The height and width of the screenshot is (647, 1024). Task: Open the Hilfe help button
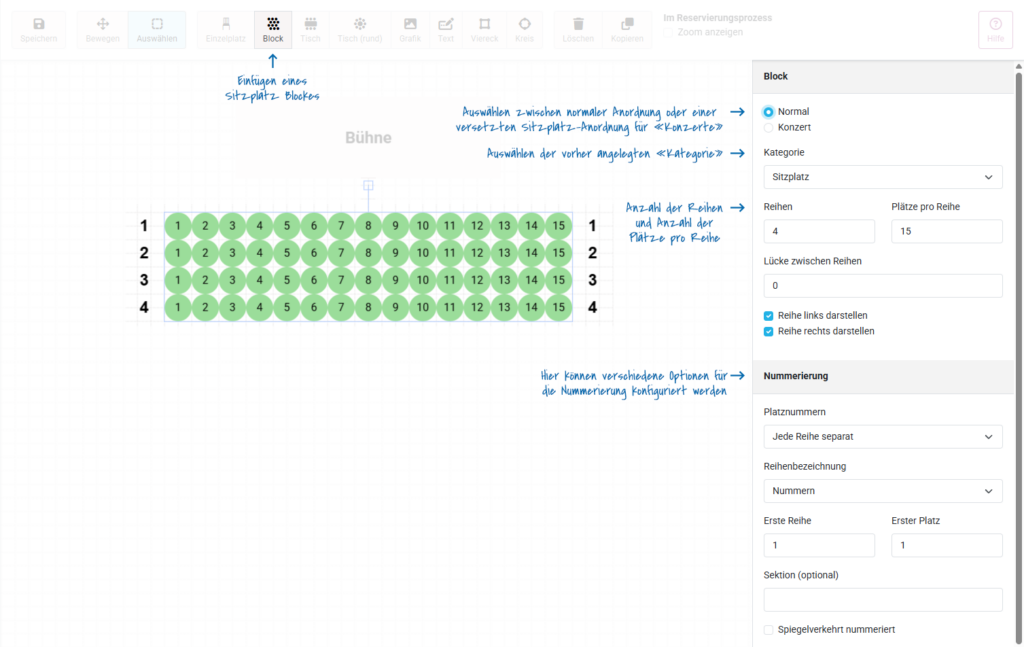tap(994, 29)
